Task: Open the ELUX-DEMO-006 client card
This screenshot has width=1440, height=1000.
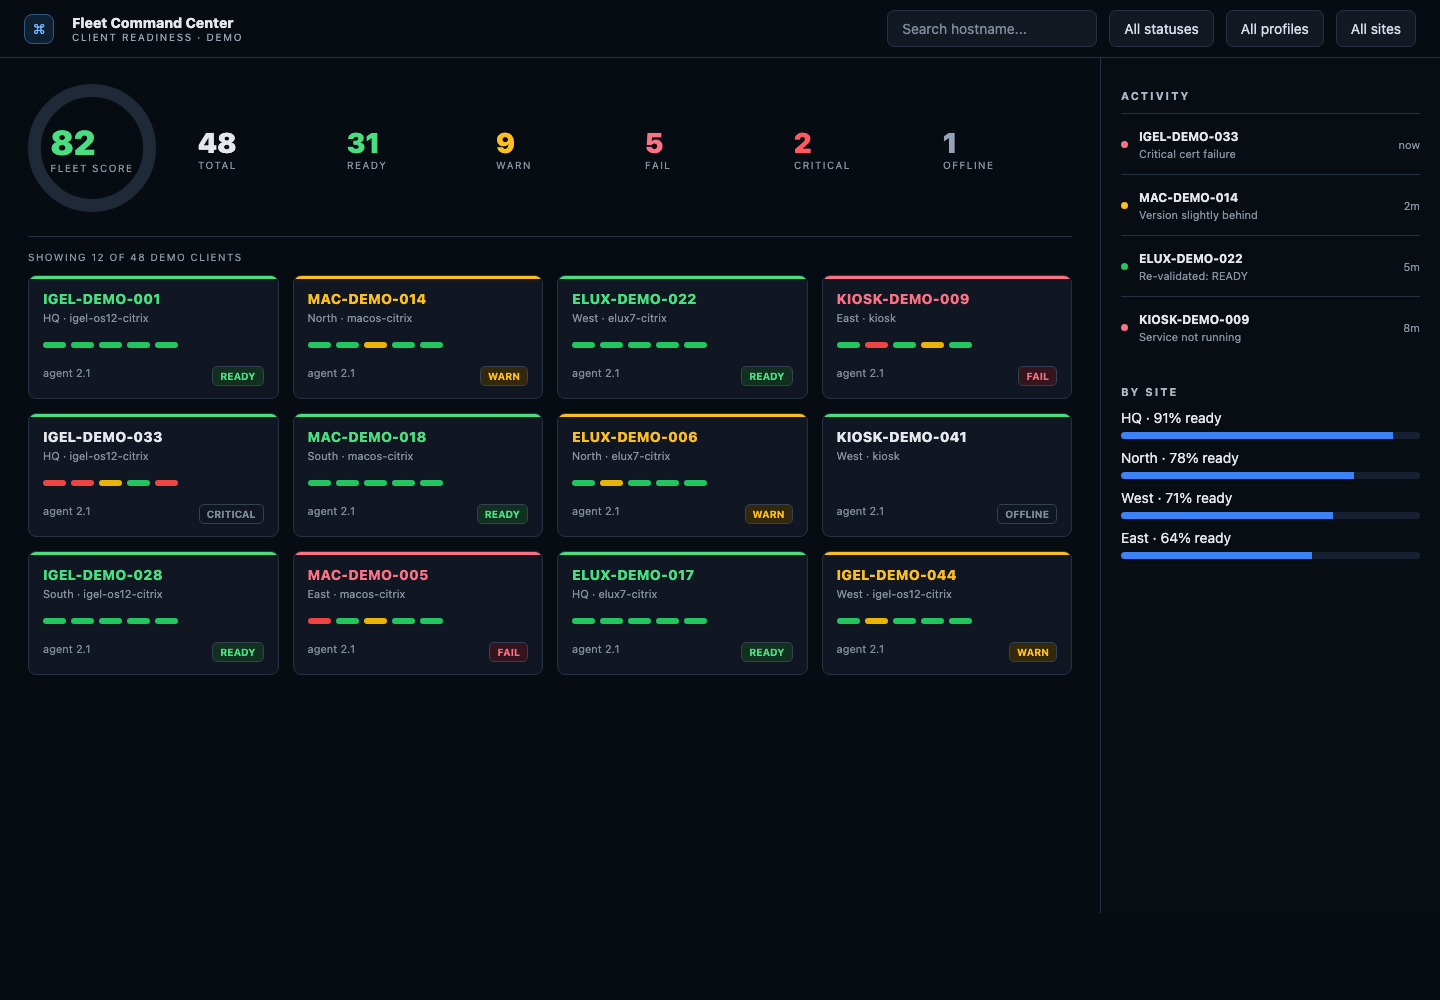Action: click(682, 475)
